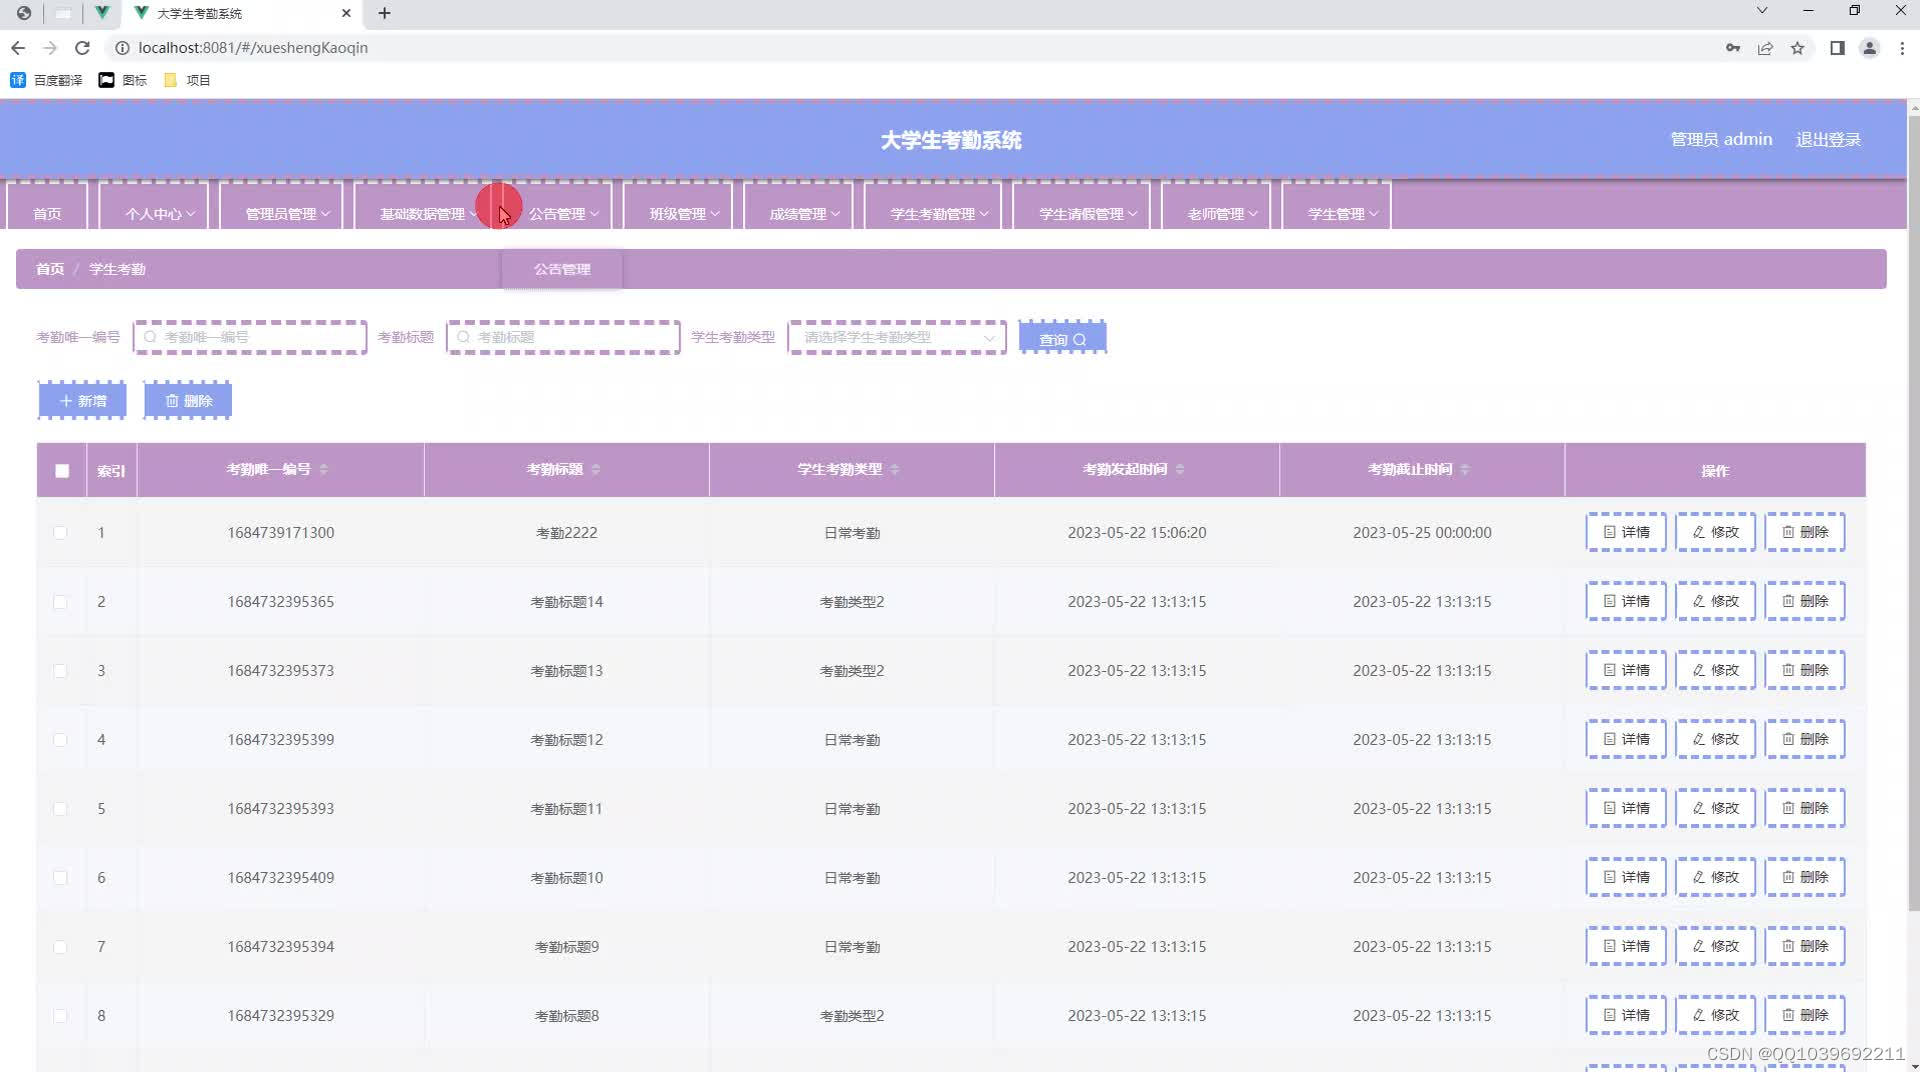Delete 考勤标题12 row with 删除
This screenshot has height=1072, width=1920.
(x=1805, y=739)
